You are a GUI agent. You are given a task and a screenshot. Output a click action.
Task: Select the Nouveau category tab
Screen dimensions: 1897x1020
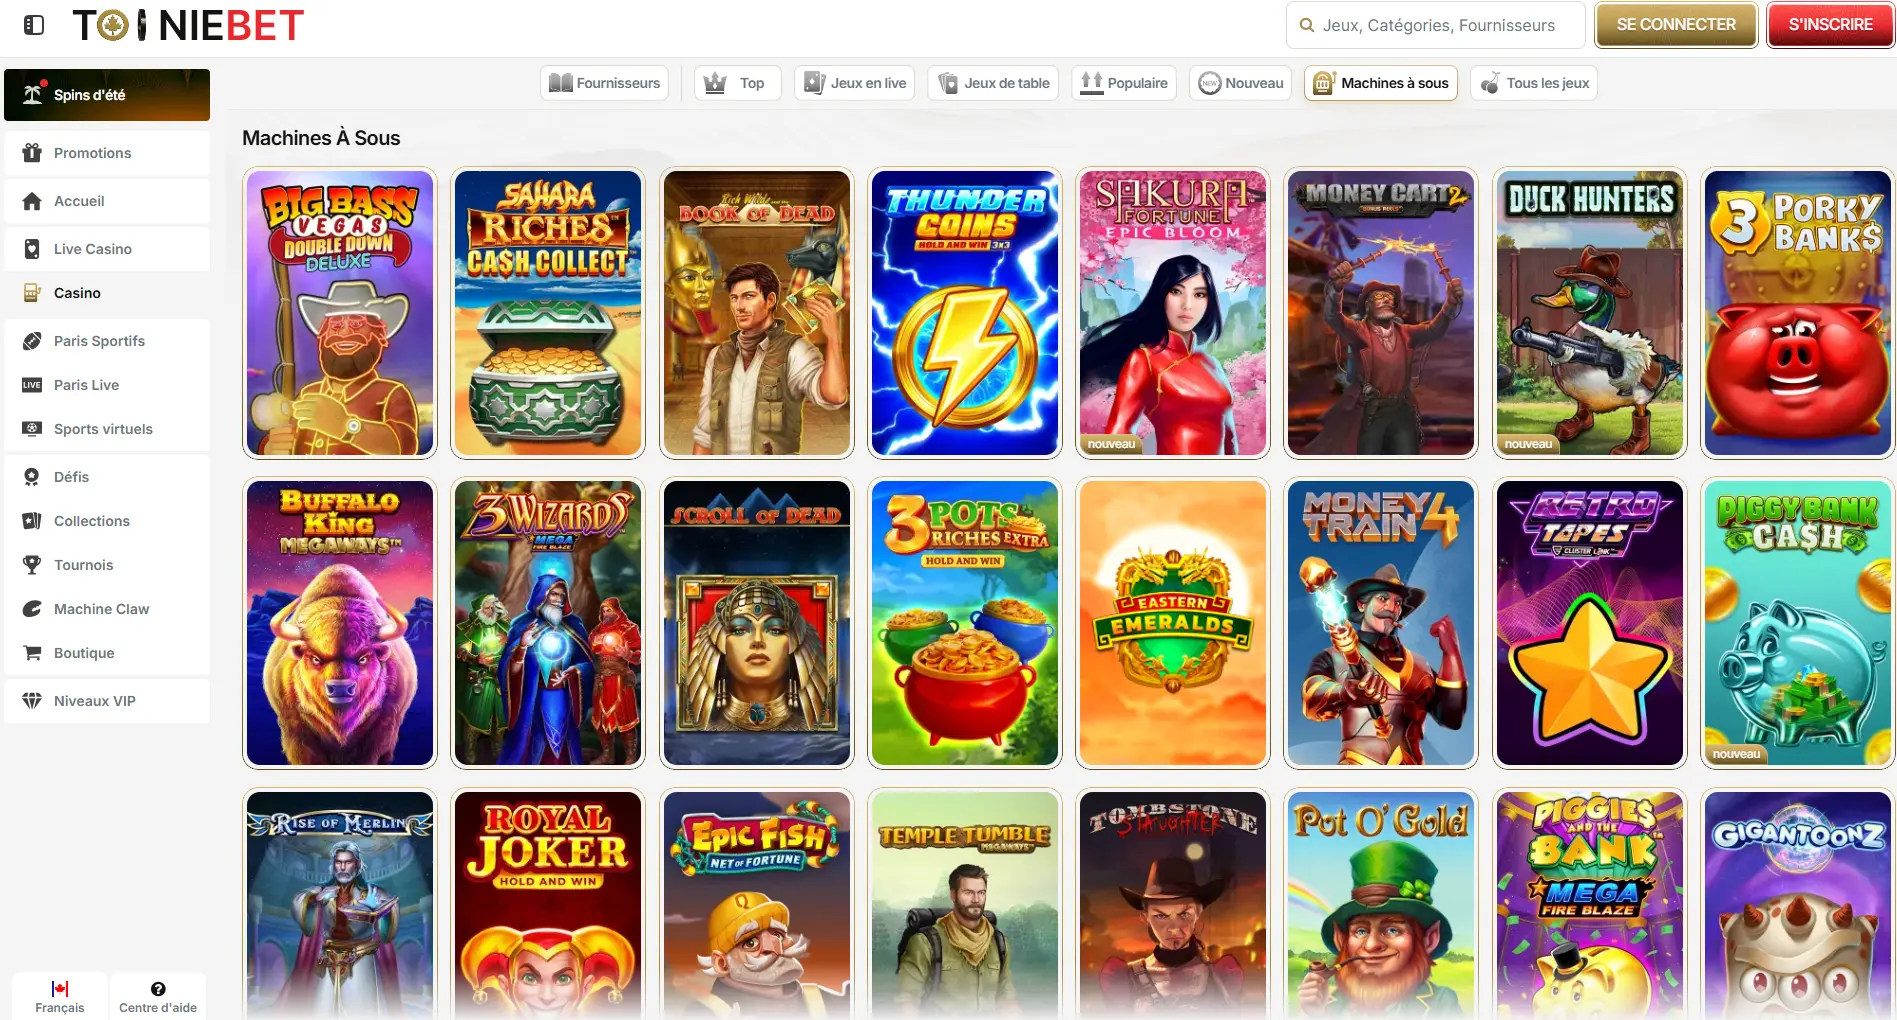(x=1241, y=83)
